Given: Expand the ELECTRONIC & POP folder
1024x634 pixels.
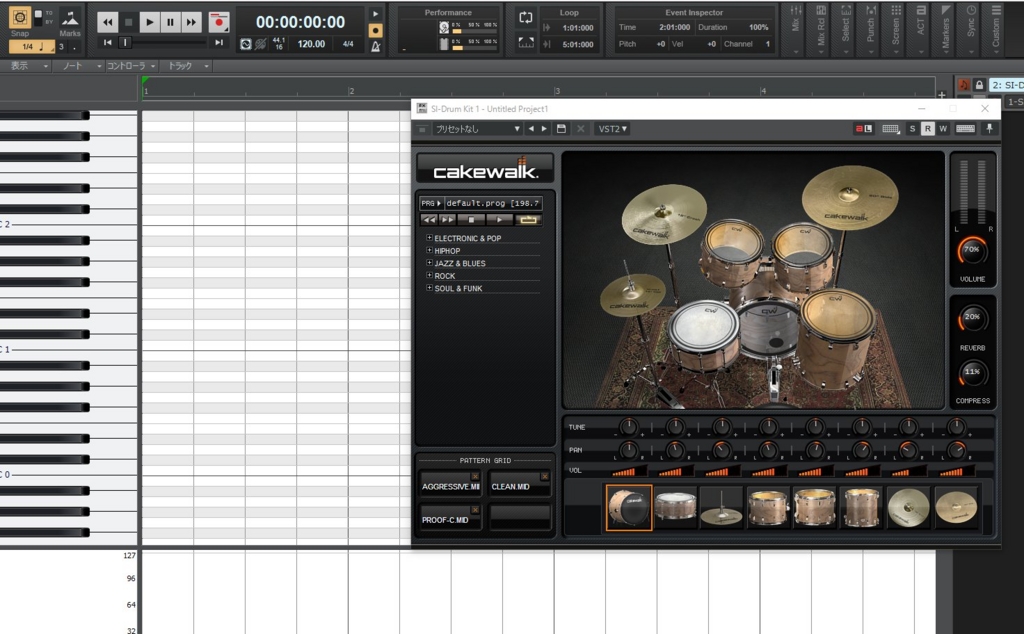Looking at the screenshot, I should tap(429, 238).
